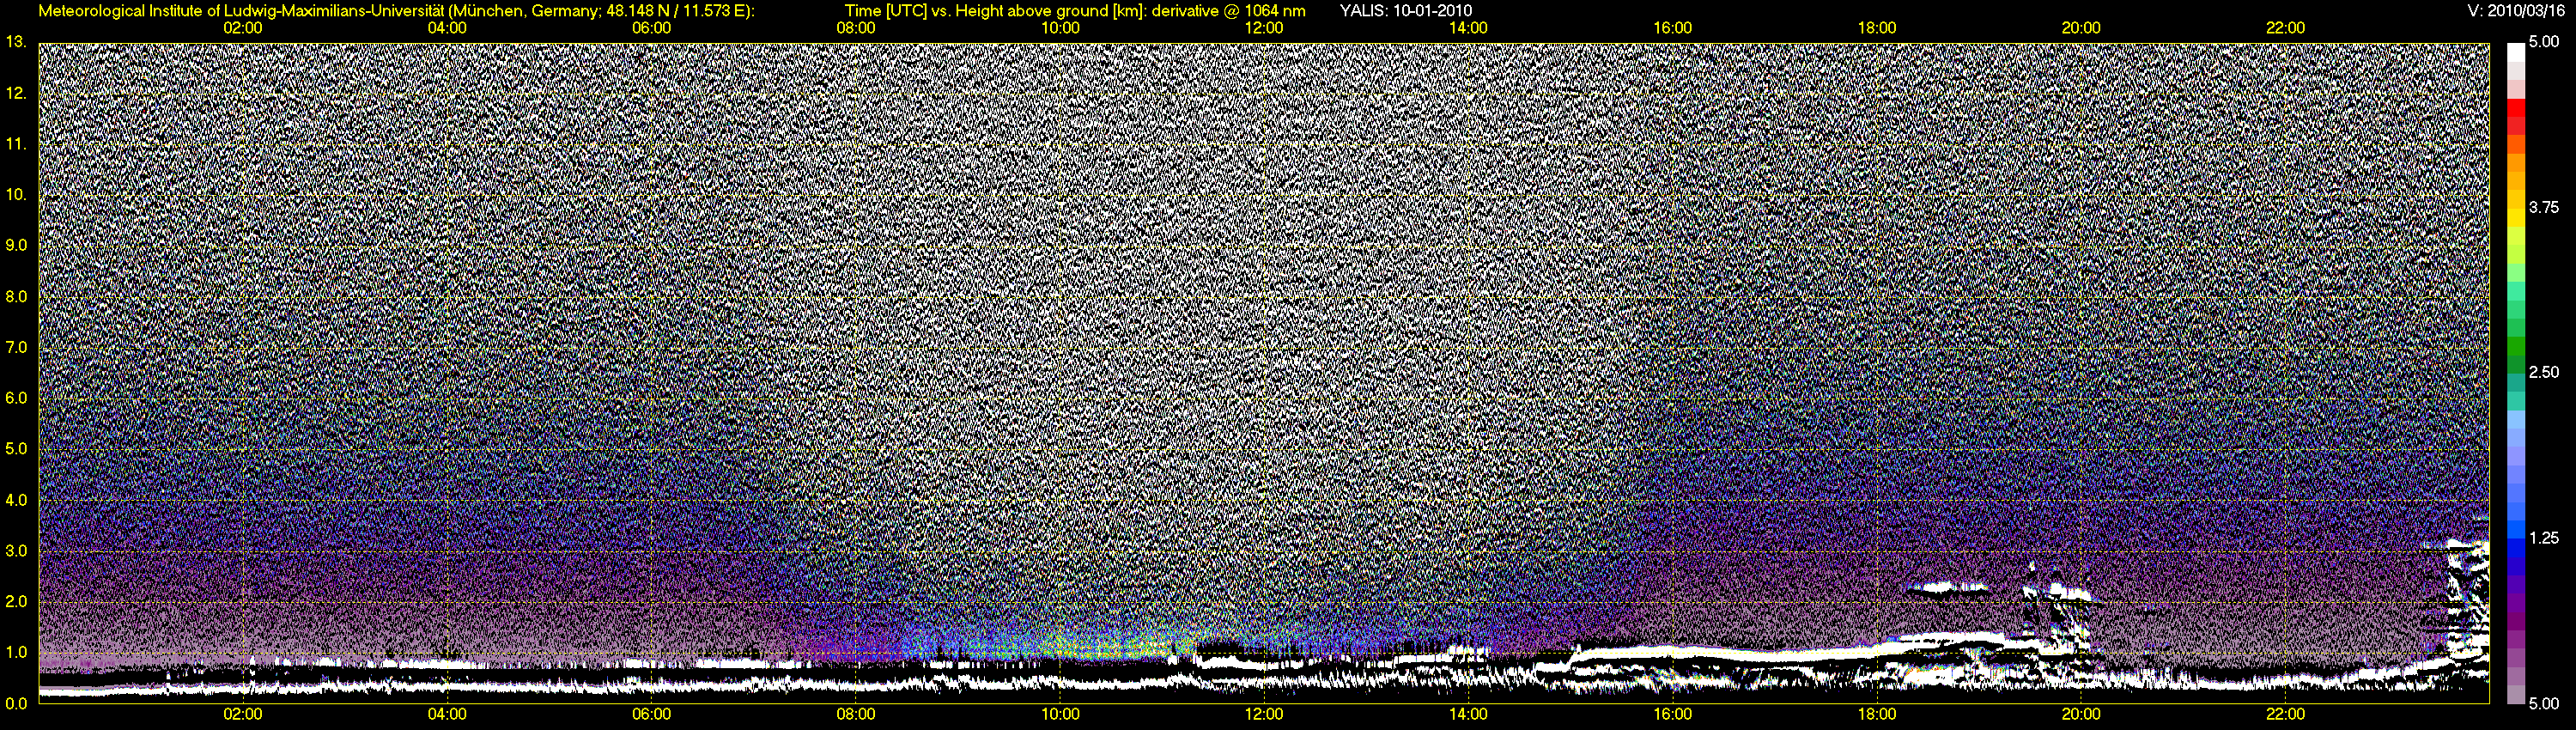Image resolution: width=2576 pixels, height=730 pixels.
Task: Click the '5.0' height axis label
Action: (15, 449)
